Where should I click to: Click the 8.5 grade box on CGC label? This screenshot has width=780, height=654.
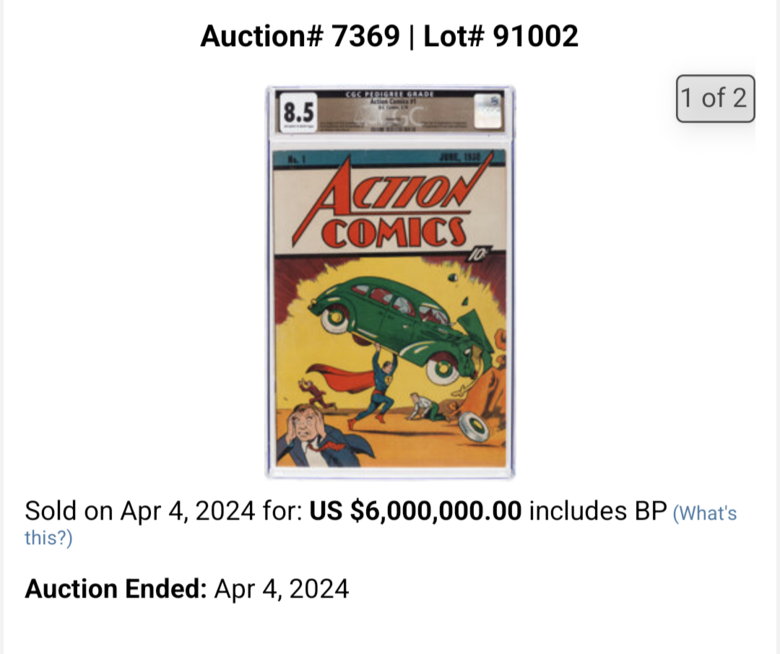298,112
